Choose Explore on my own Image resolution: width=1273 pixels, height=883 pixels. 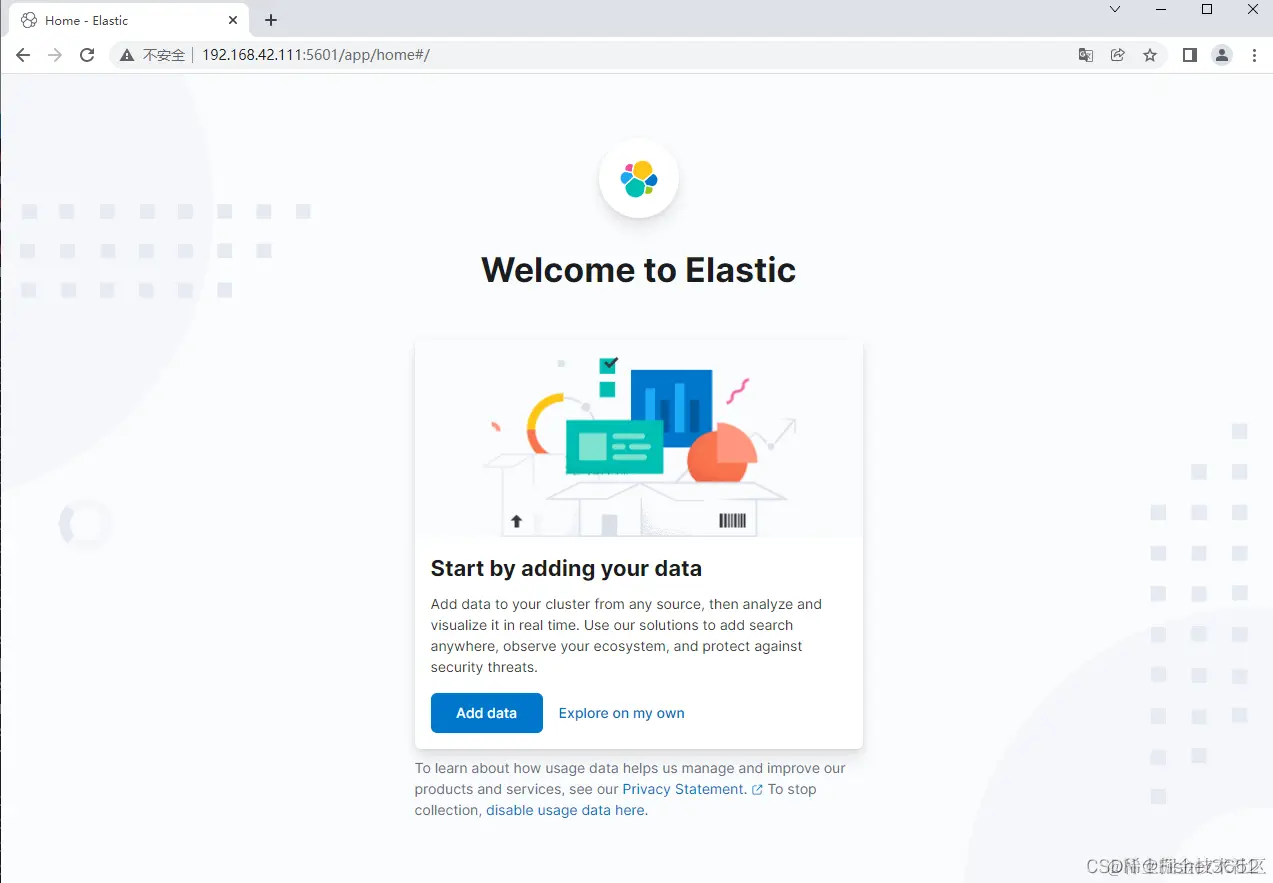pos(621,713)
